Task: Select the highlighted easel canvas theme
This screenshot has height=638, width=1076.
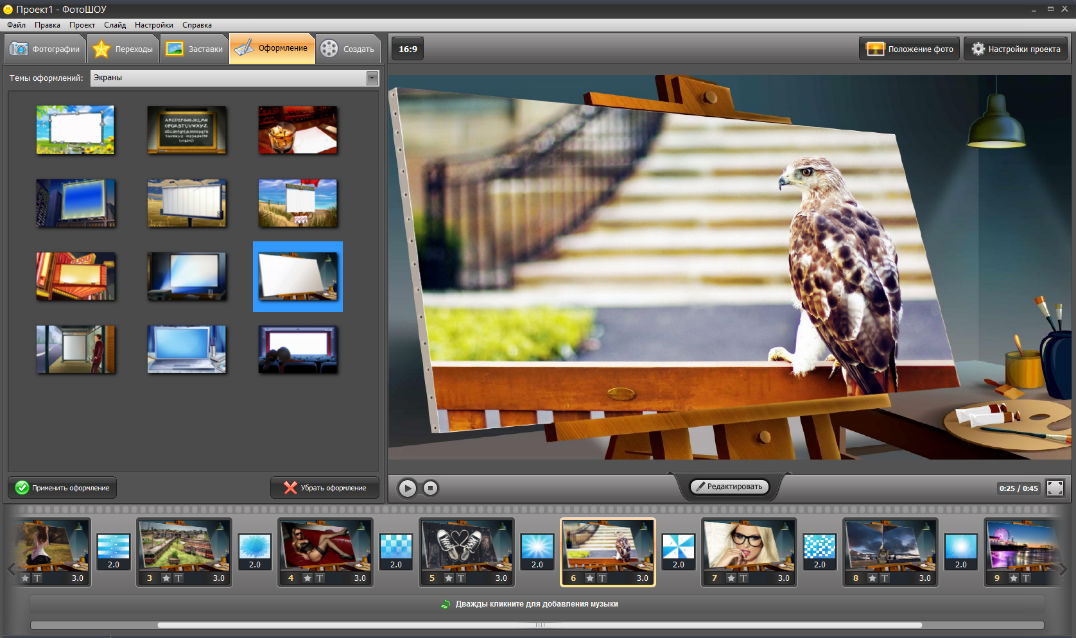Action: pos(298,276)
